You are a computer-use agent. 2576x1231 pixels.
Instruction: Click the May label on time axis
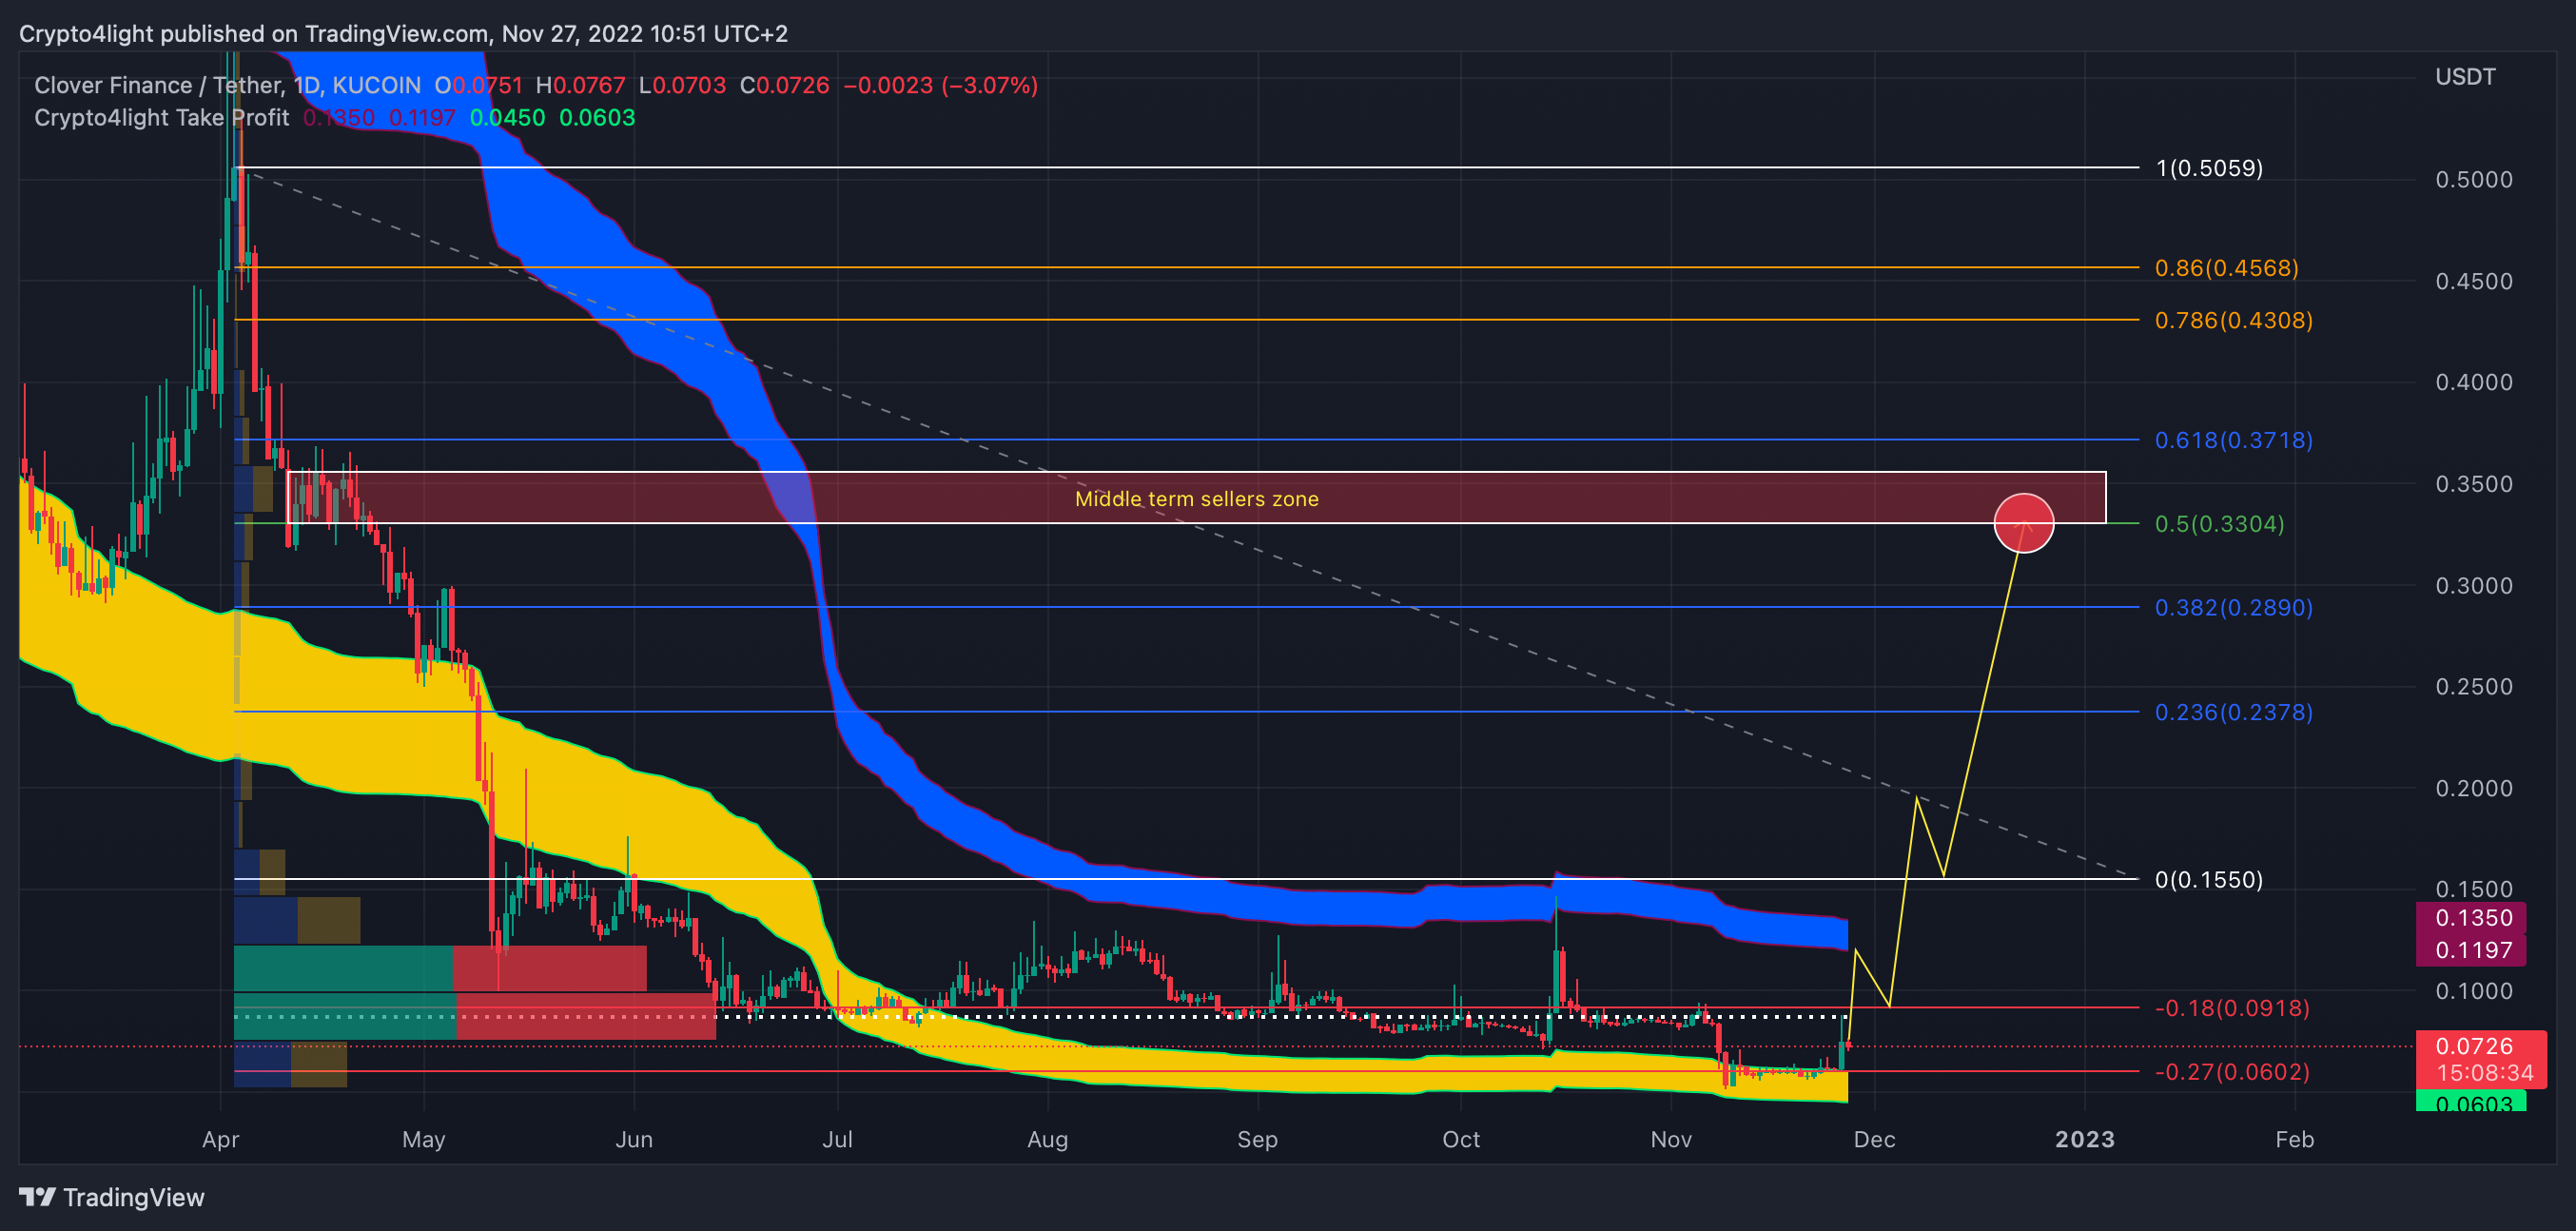coord(423,1139)
